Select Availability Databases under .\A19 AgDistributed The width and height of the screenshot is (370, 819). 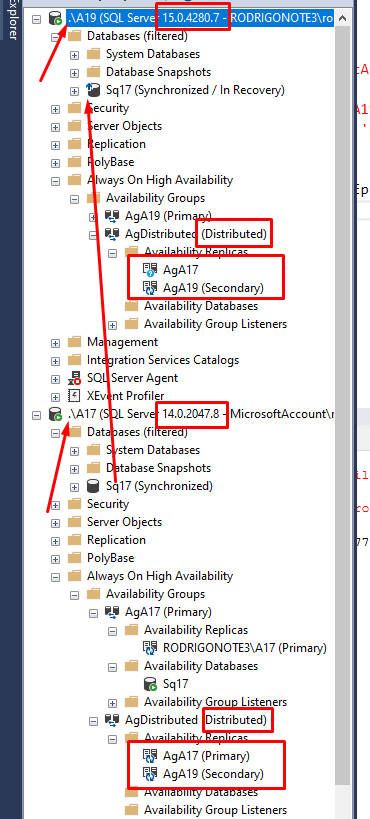click(201, 306)
